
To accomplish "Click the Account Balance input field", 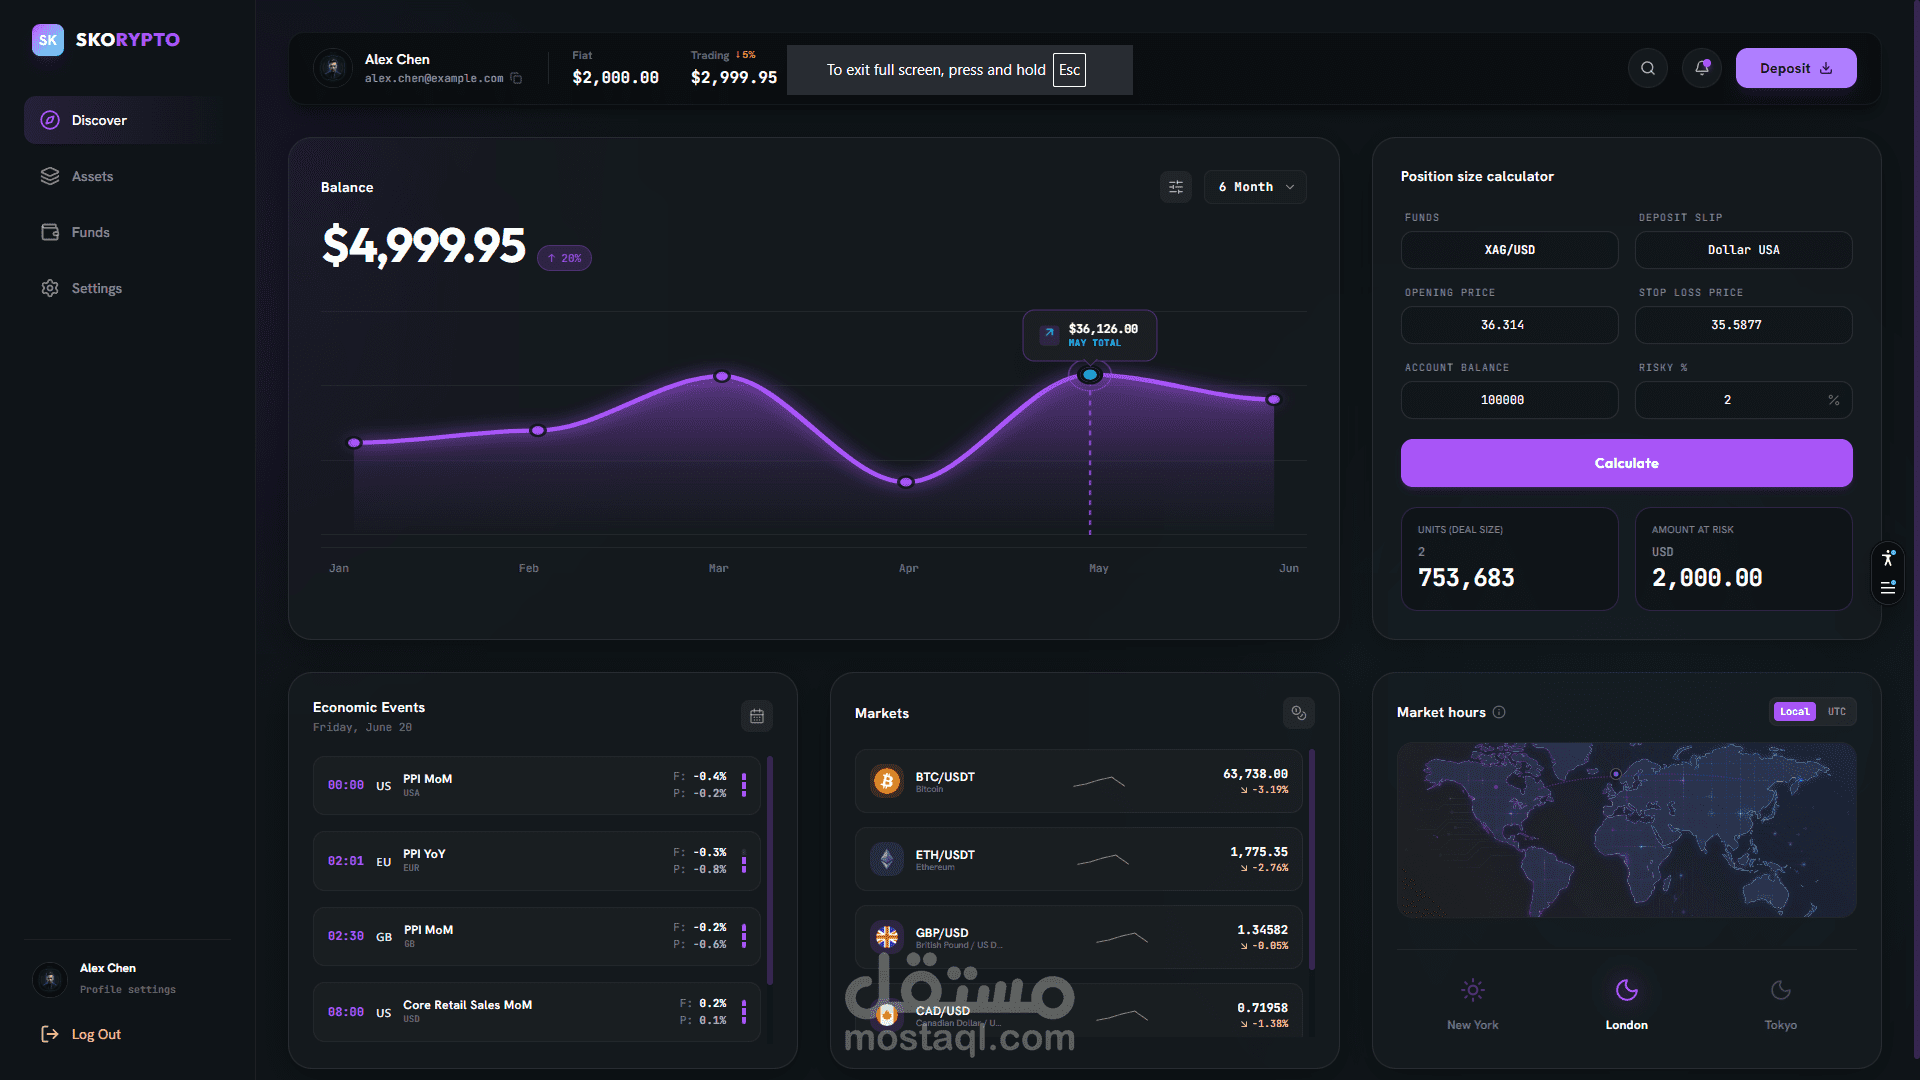I will [x=1510, y=400].
